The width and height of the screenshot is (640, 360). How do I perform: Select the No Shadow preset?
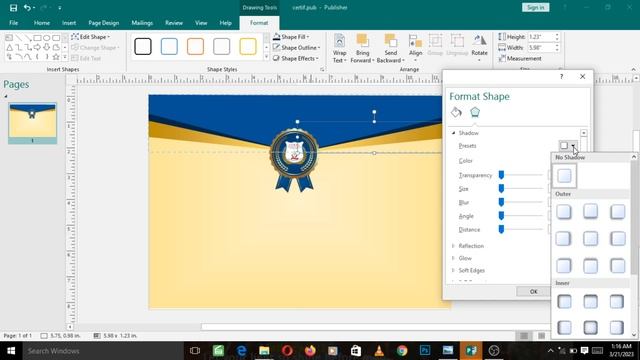point(564,176)
